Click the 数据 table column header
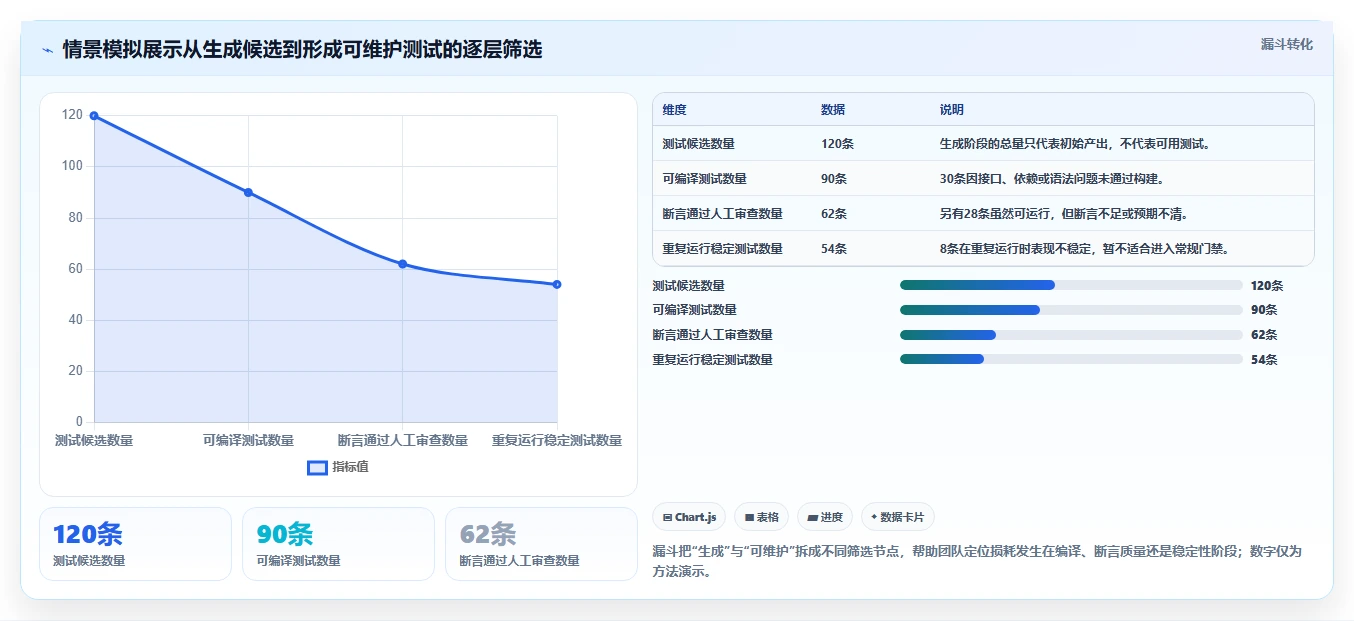The width and height of the screenshot is (1354, 621). click(x=833, y=110)
